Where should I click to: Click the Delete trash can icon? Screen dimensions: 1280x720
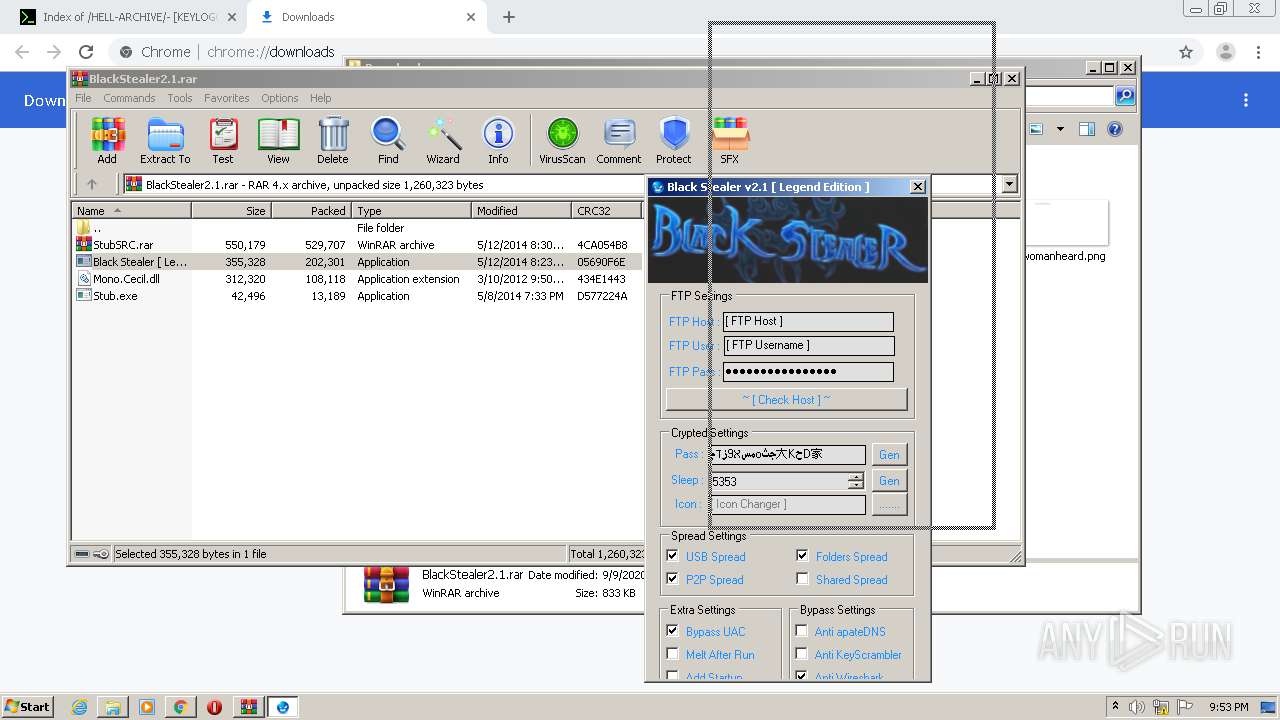tap(333, 140)
